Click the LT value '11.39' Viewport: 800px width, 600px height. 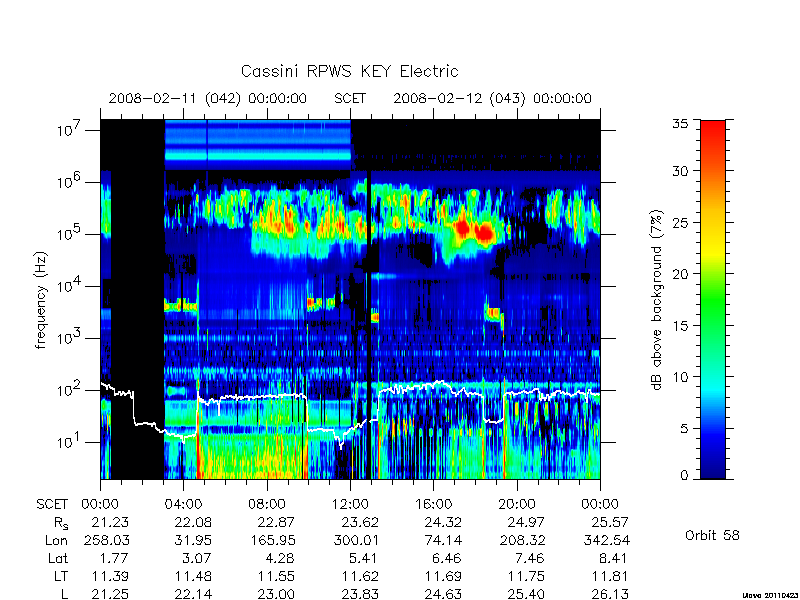click(x=110, y=577)
